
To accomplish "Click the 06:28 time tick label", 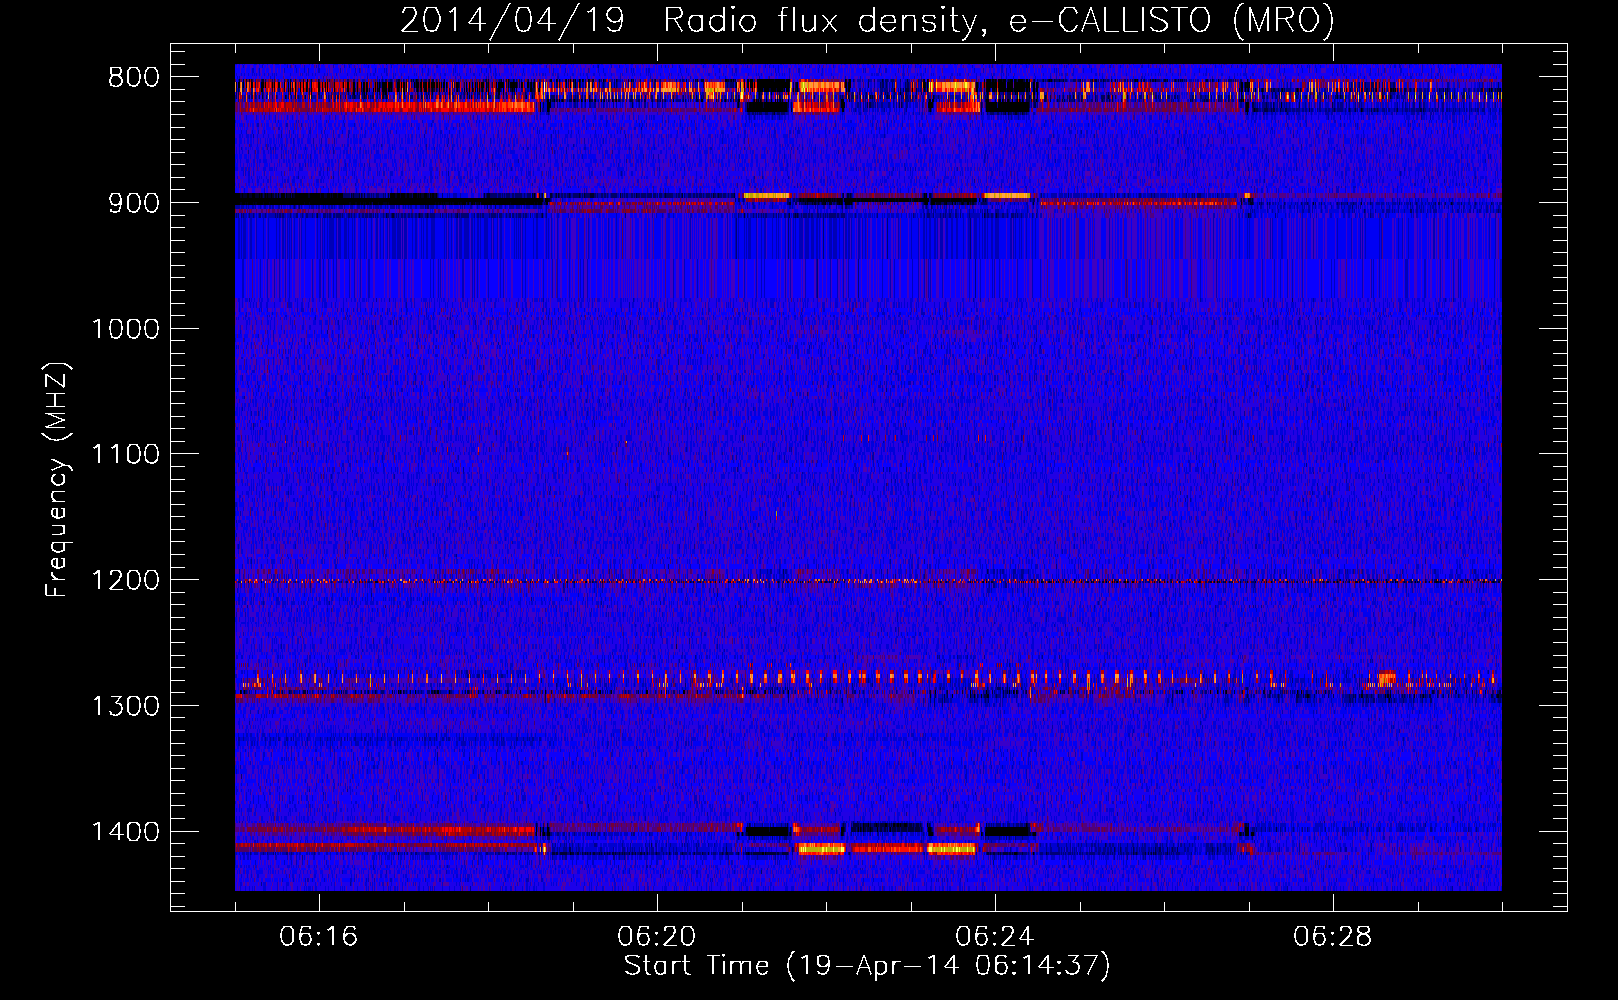I will pos(1333,937).
